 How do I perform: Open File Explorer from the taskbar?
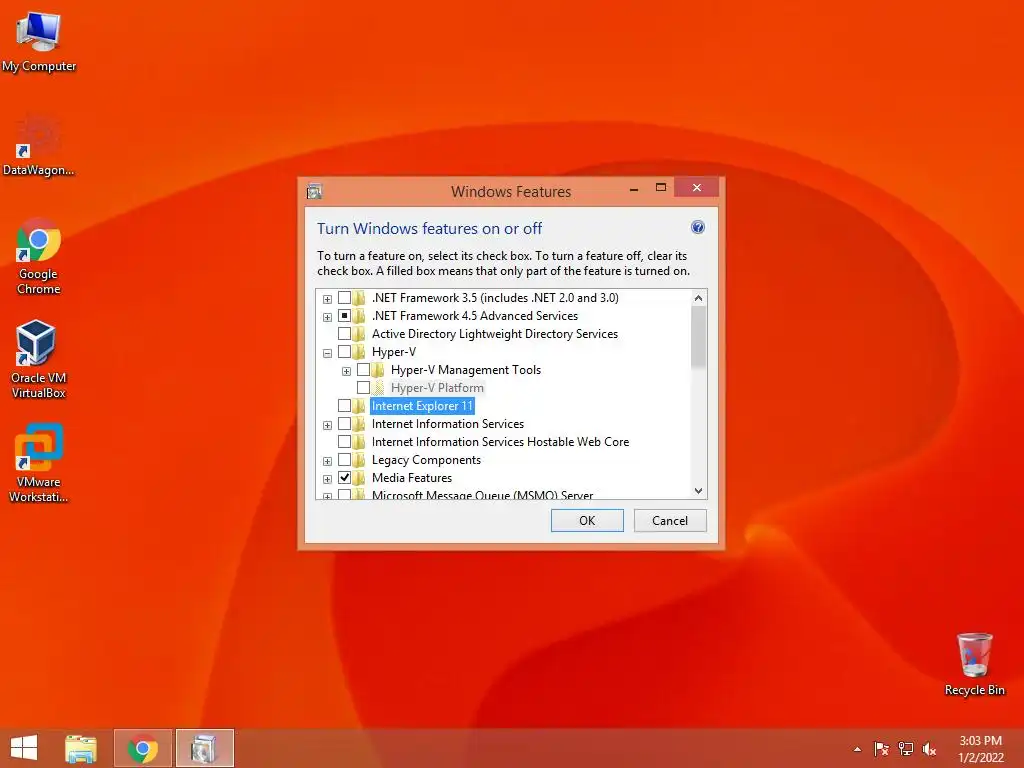click(x=81, y=748)
